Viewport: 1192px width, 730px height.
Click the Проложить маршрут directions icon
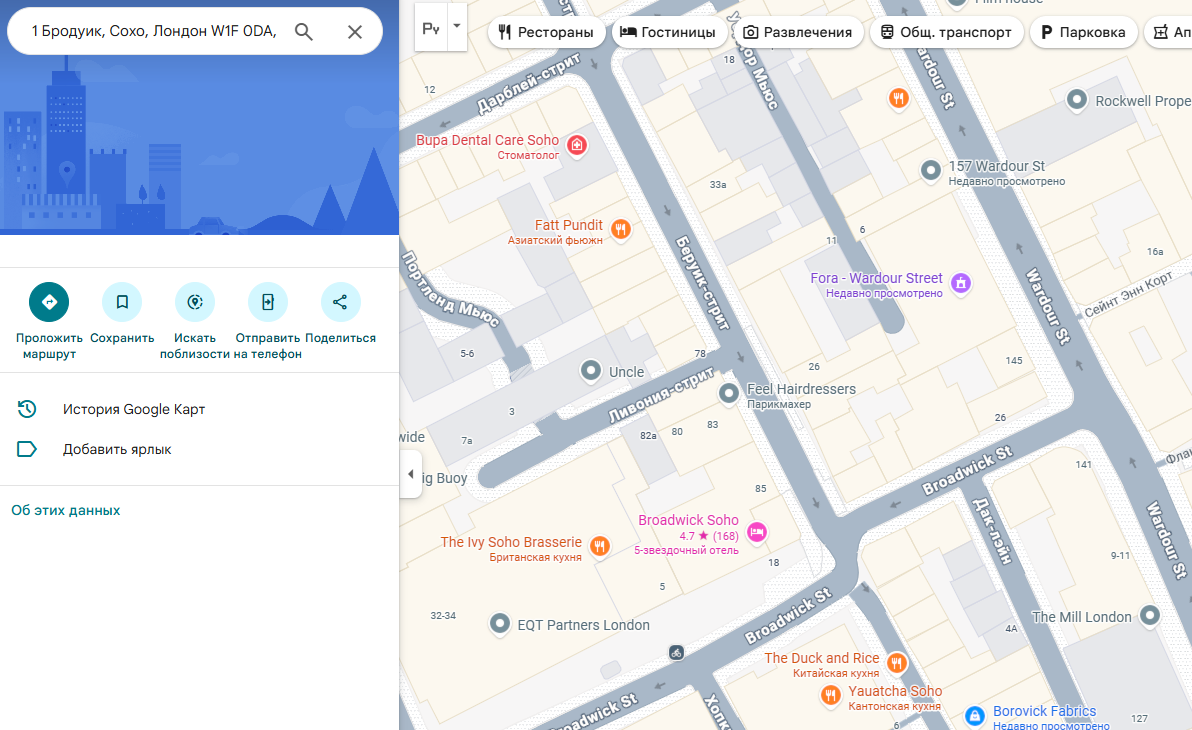click(49, 302)
